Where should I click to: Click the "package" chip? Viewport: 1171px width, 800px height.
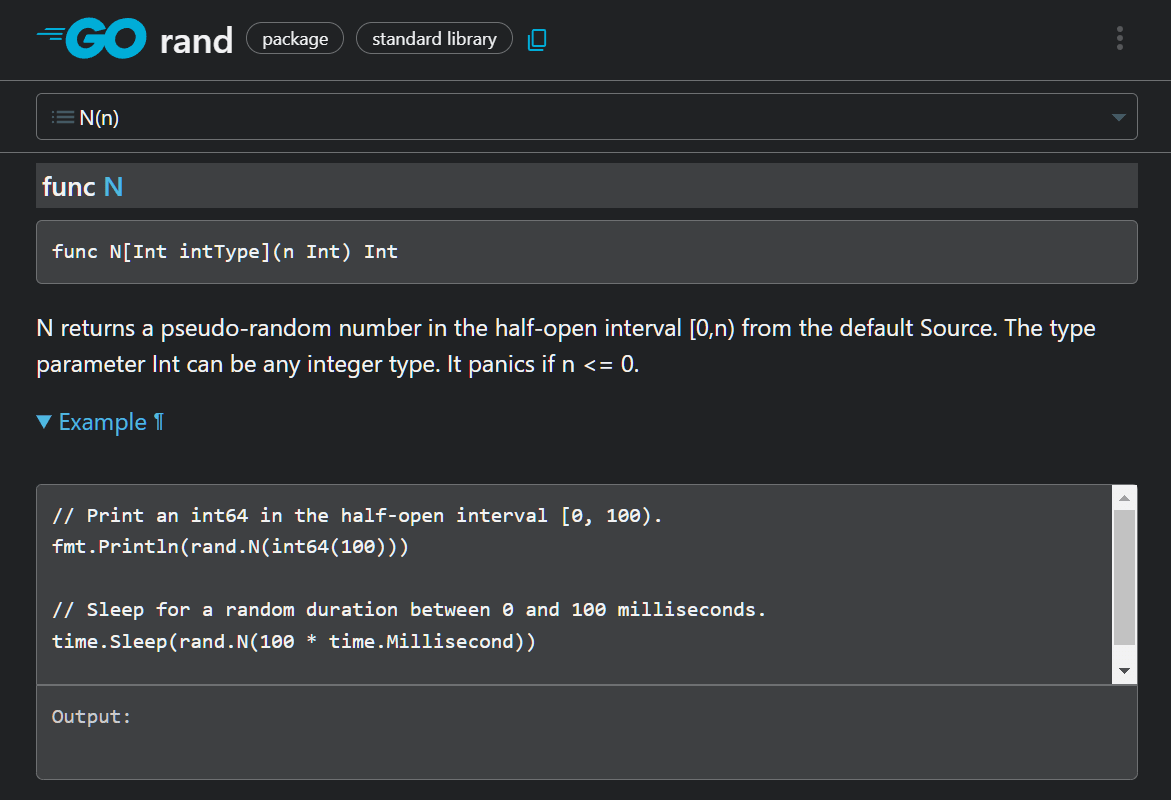pos(295,39)
